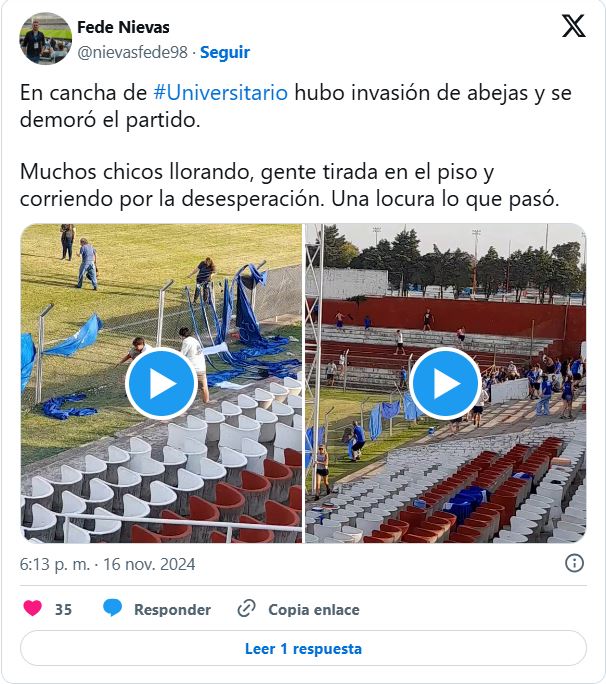
Task: Open the @nievasfede98 handle
Action: pyautogui.click(x=133, y=52)
